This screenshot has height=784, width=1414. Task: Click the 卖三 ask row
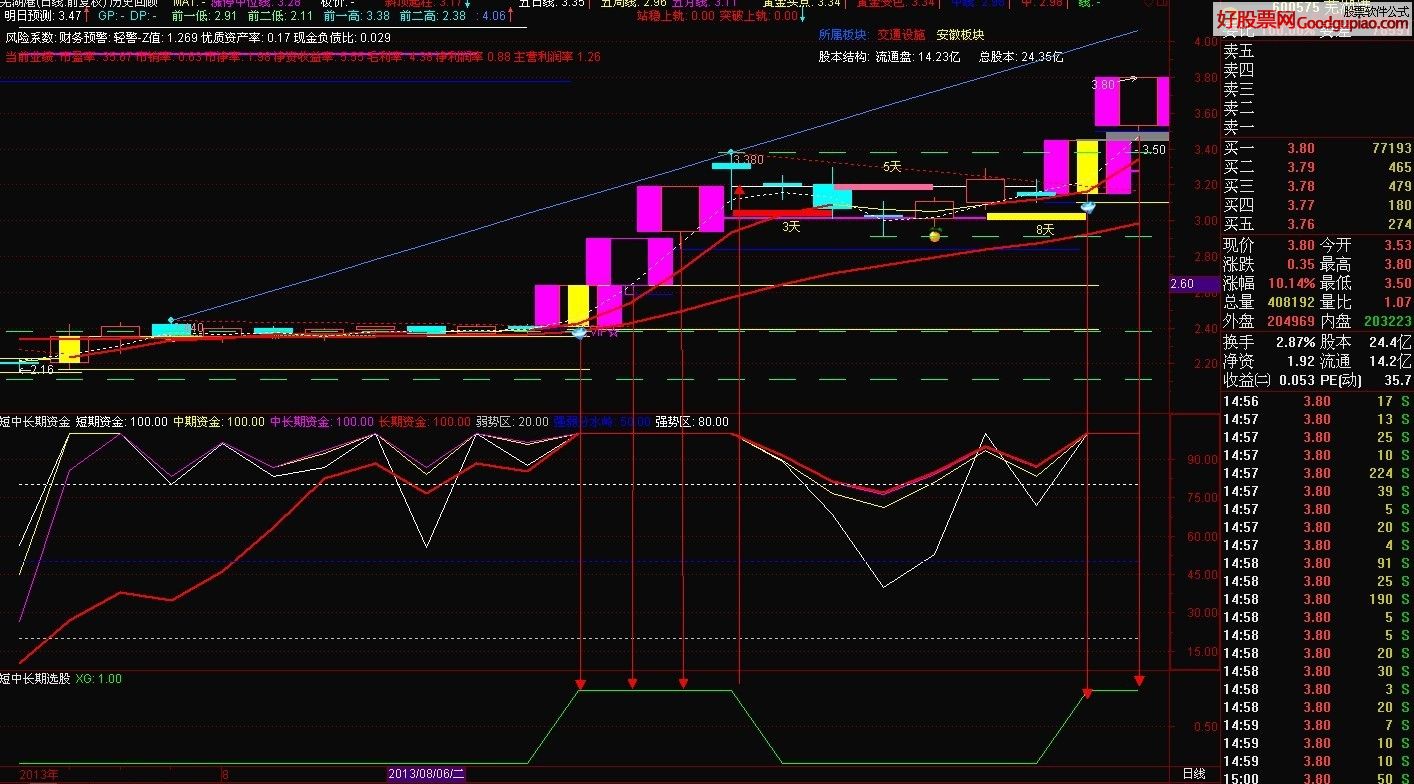pyautogui.click(x=1318, y=90)
